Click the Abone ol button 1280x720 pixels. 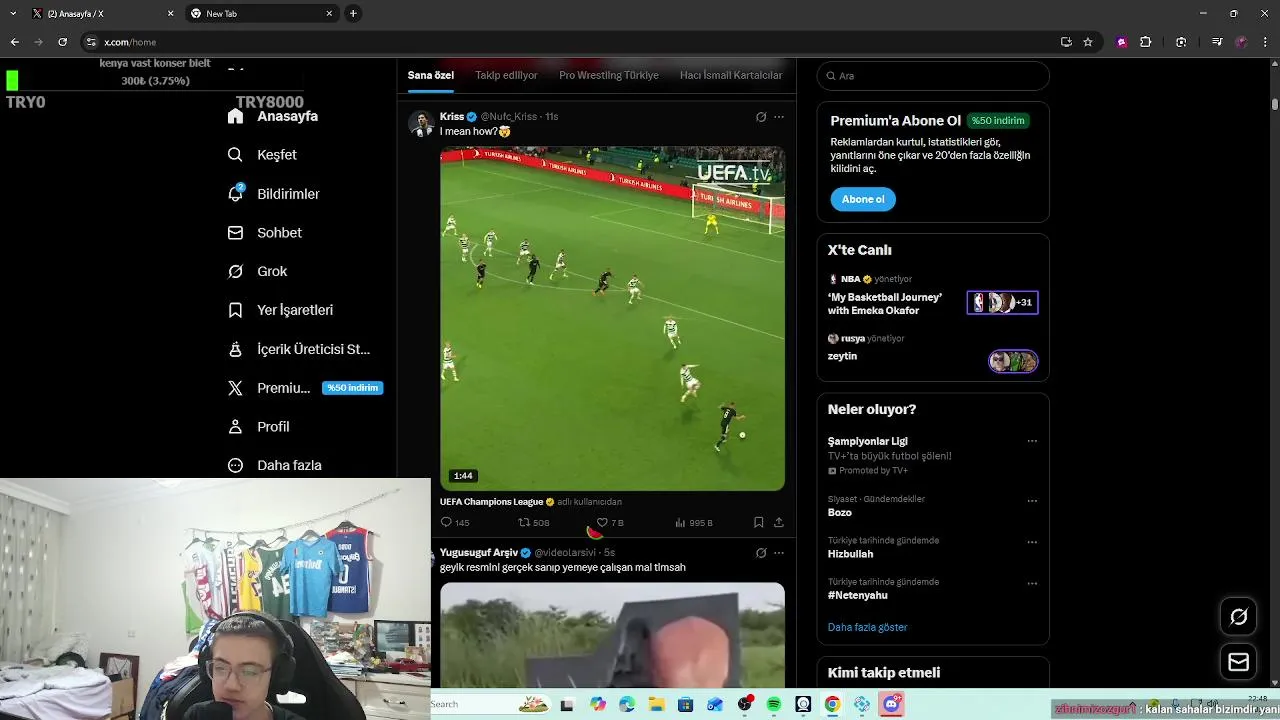[x=863, y=199]
